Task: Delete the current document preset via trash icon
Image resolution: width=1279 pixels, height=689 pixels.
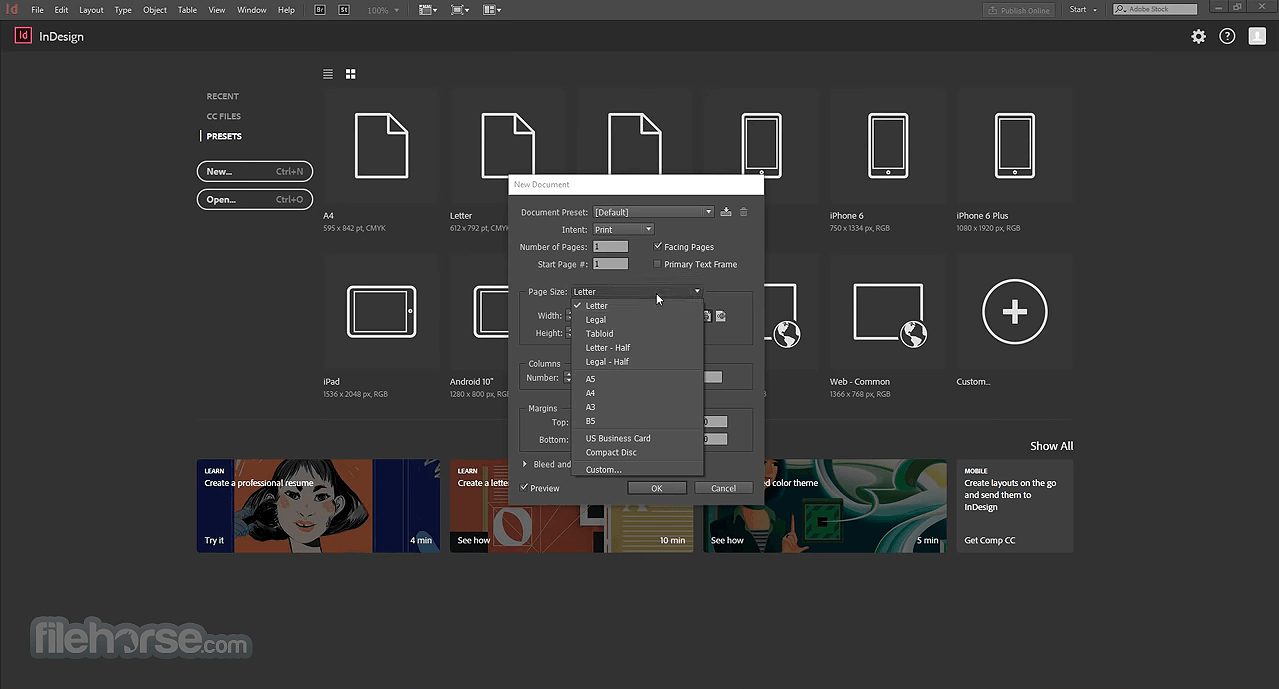Action: point(743,211)
